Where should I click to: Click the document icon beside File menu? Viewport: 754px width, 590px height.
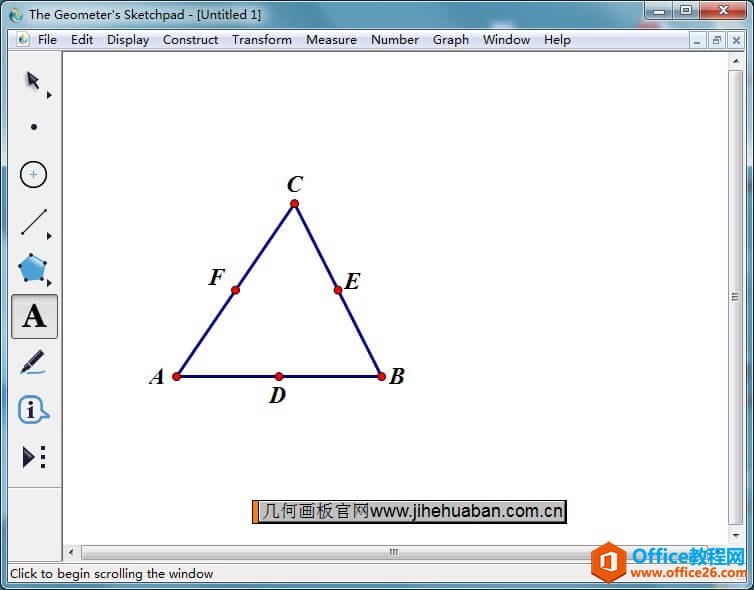23,39
